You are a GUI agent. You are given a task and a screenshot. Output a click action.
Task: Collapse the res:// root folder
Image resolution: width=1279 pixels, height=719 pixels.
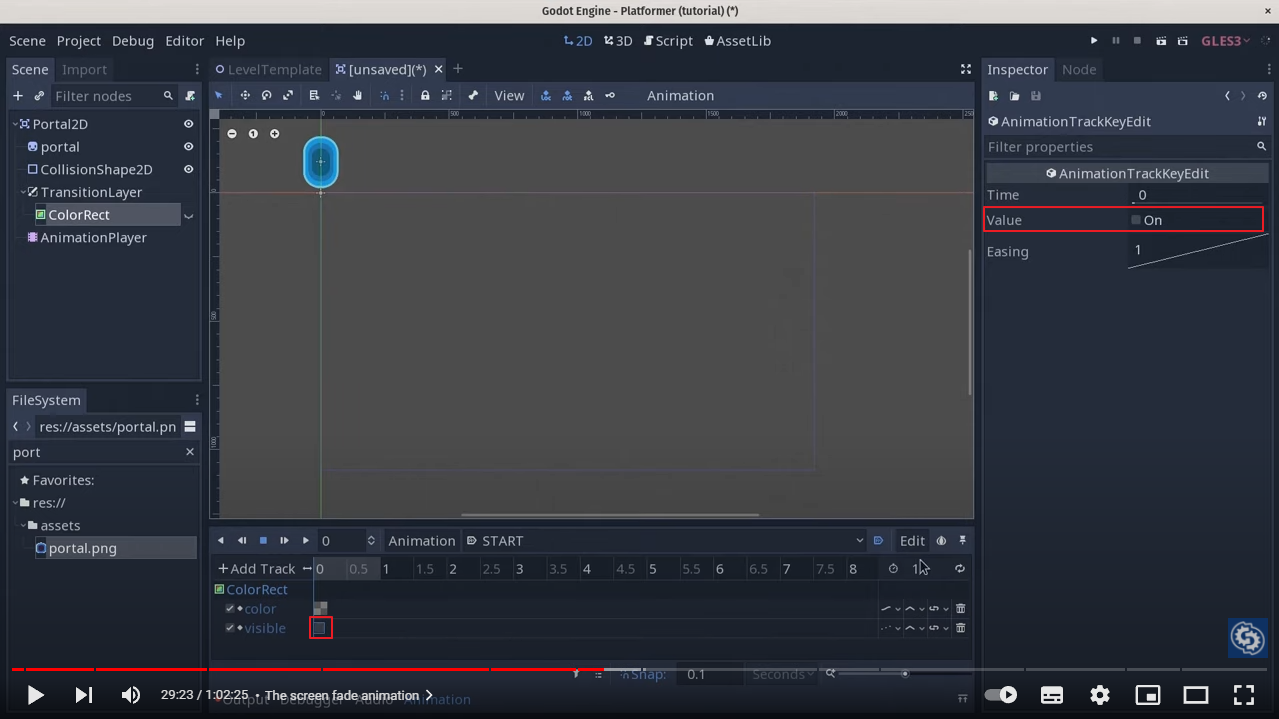point(15,503)
